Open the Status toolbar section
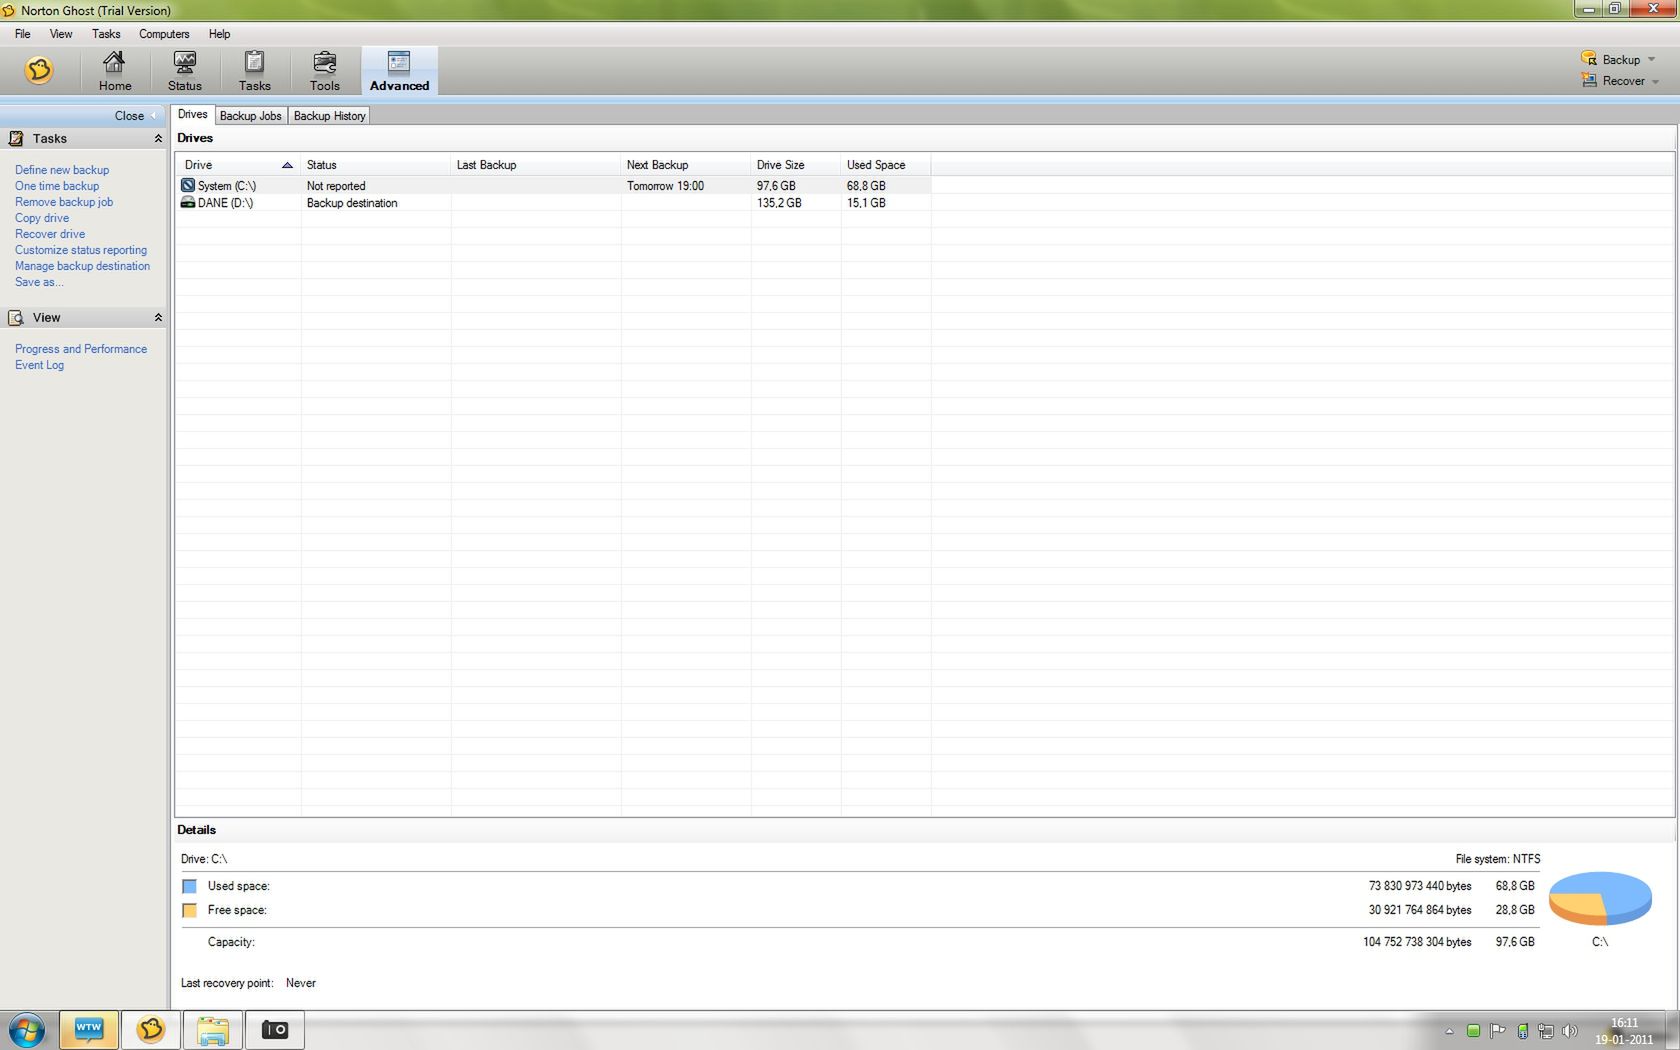The height and width of the screenshot is (1050, 1680). pos(185,71)
